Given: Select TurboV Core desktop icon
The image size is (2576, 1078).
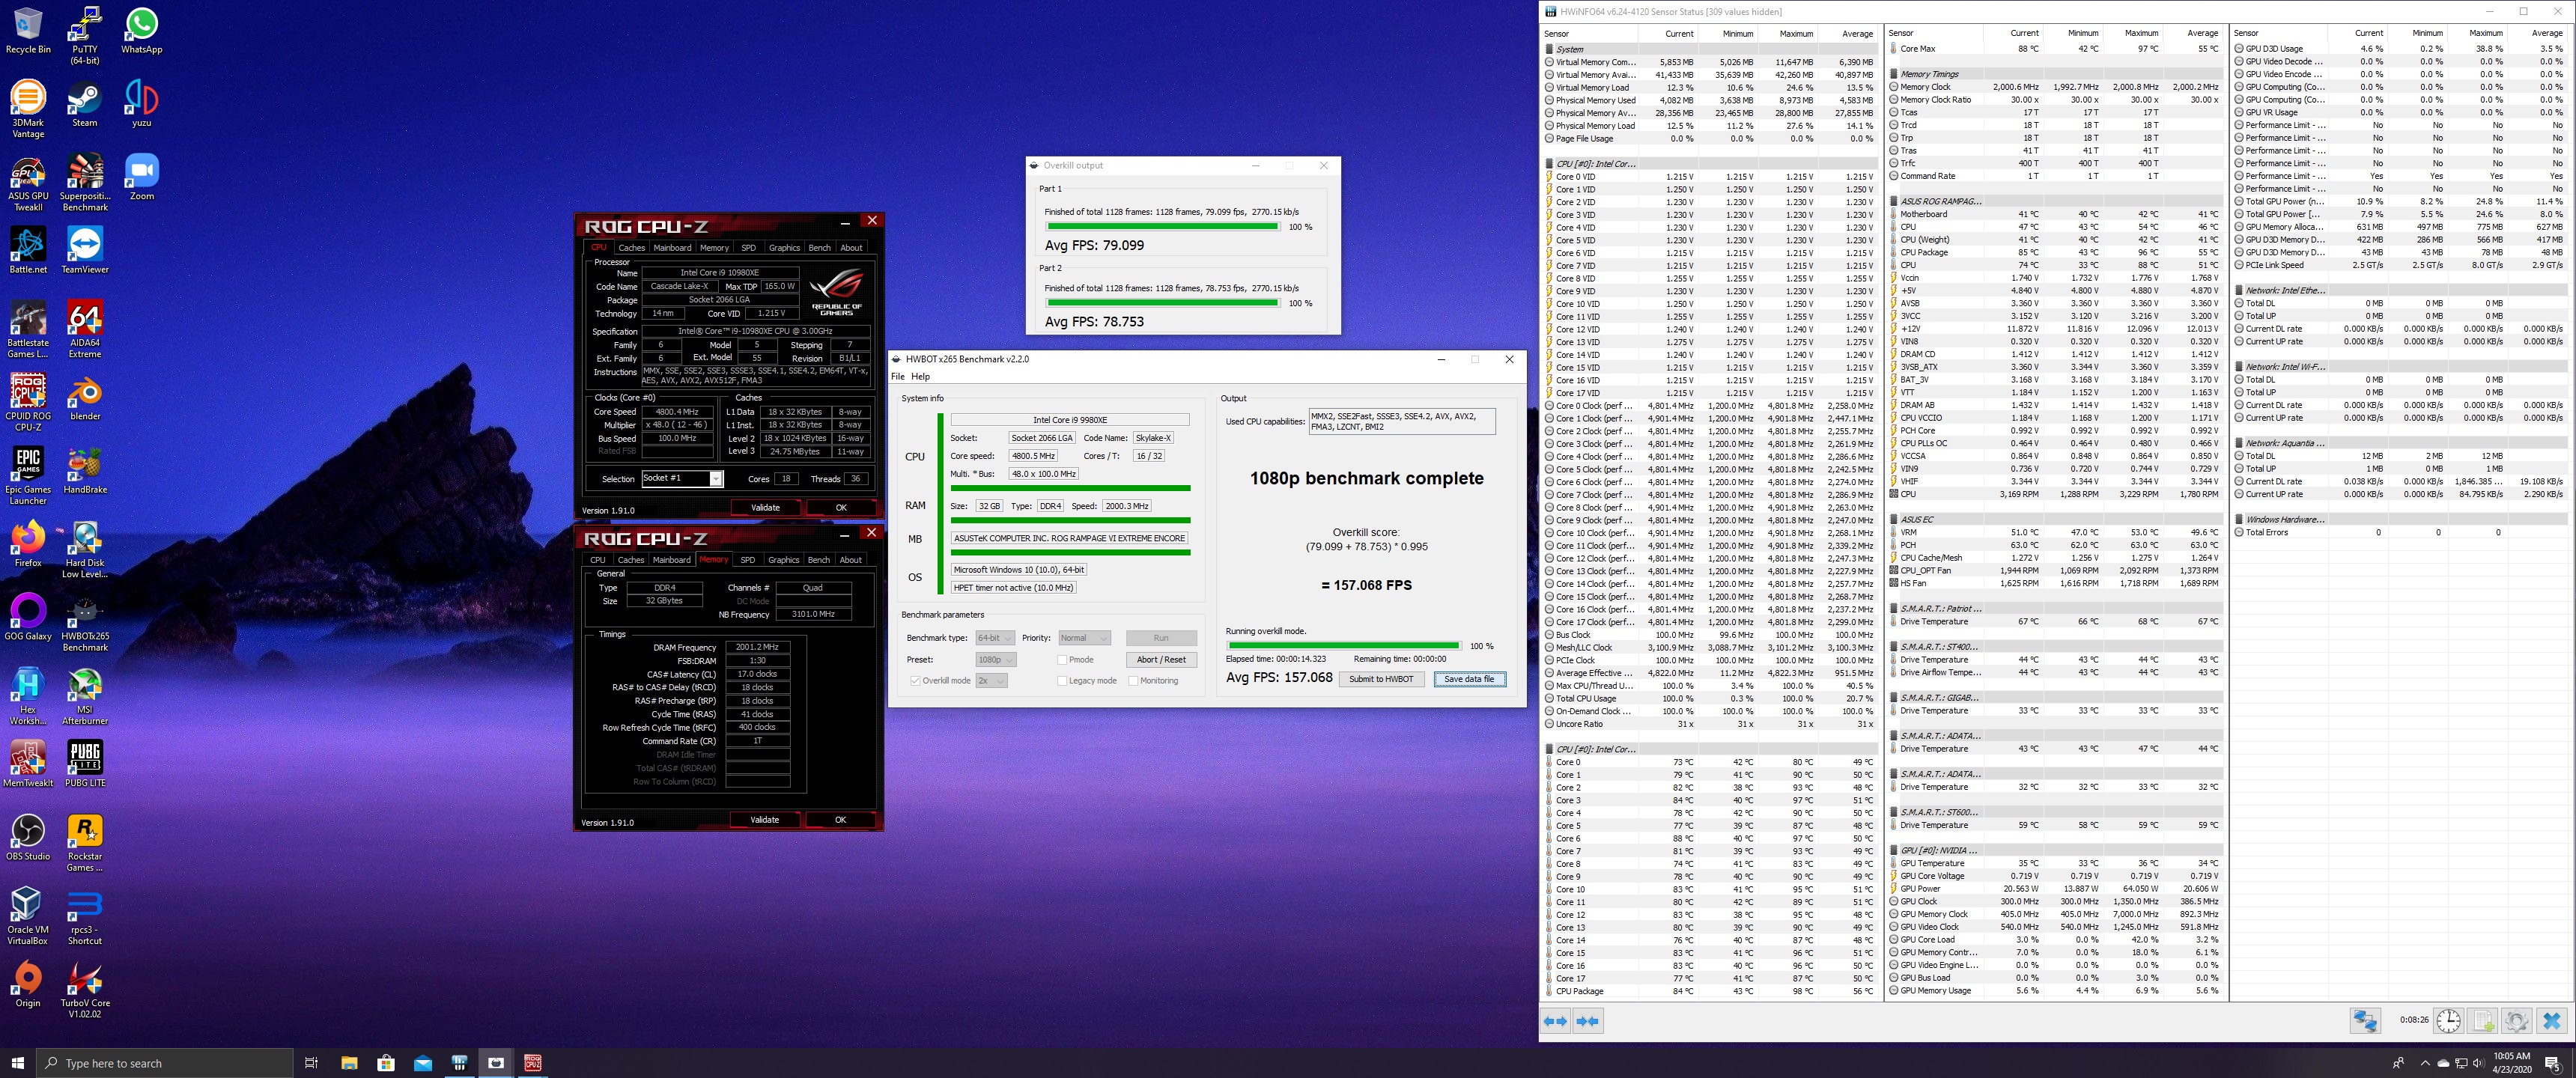Looking at the screenshot, I should 85,990.
